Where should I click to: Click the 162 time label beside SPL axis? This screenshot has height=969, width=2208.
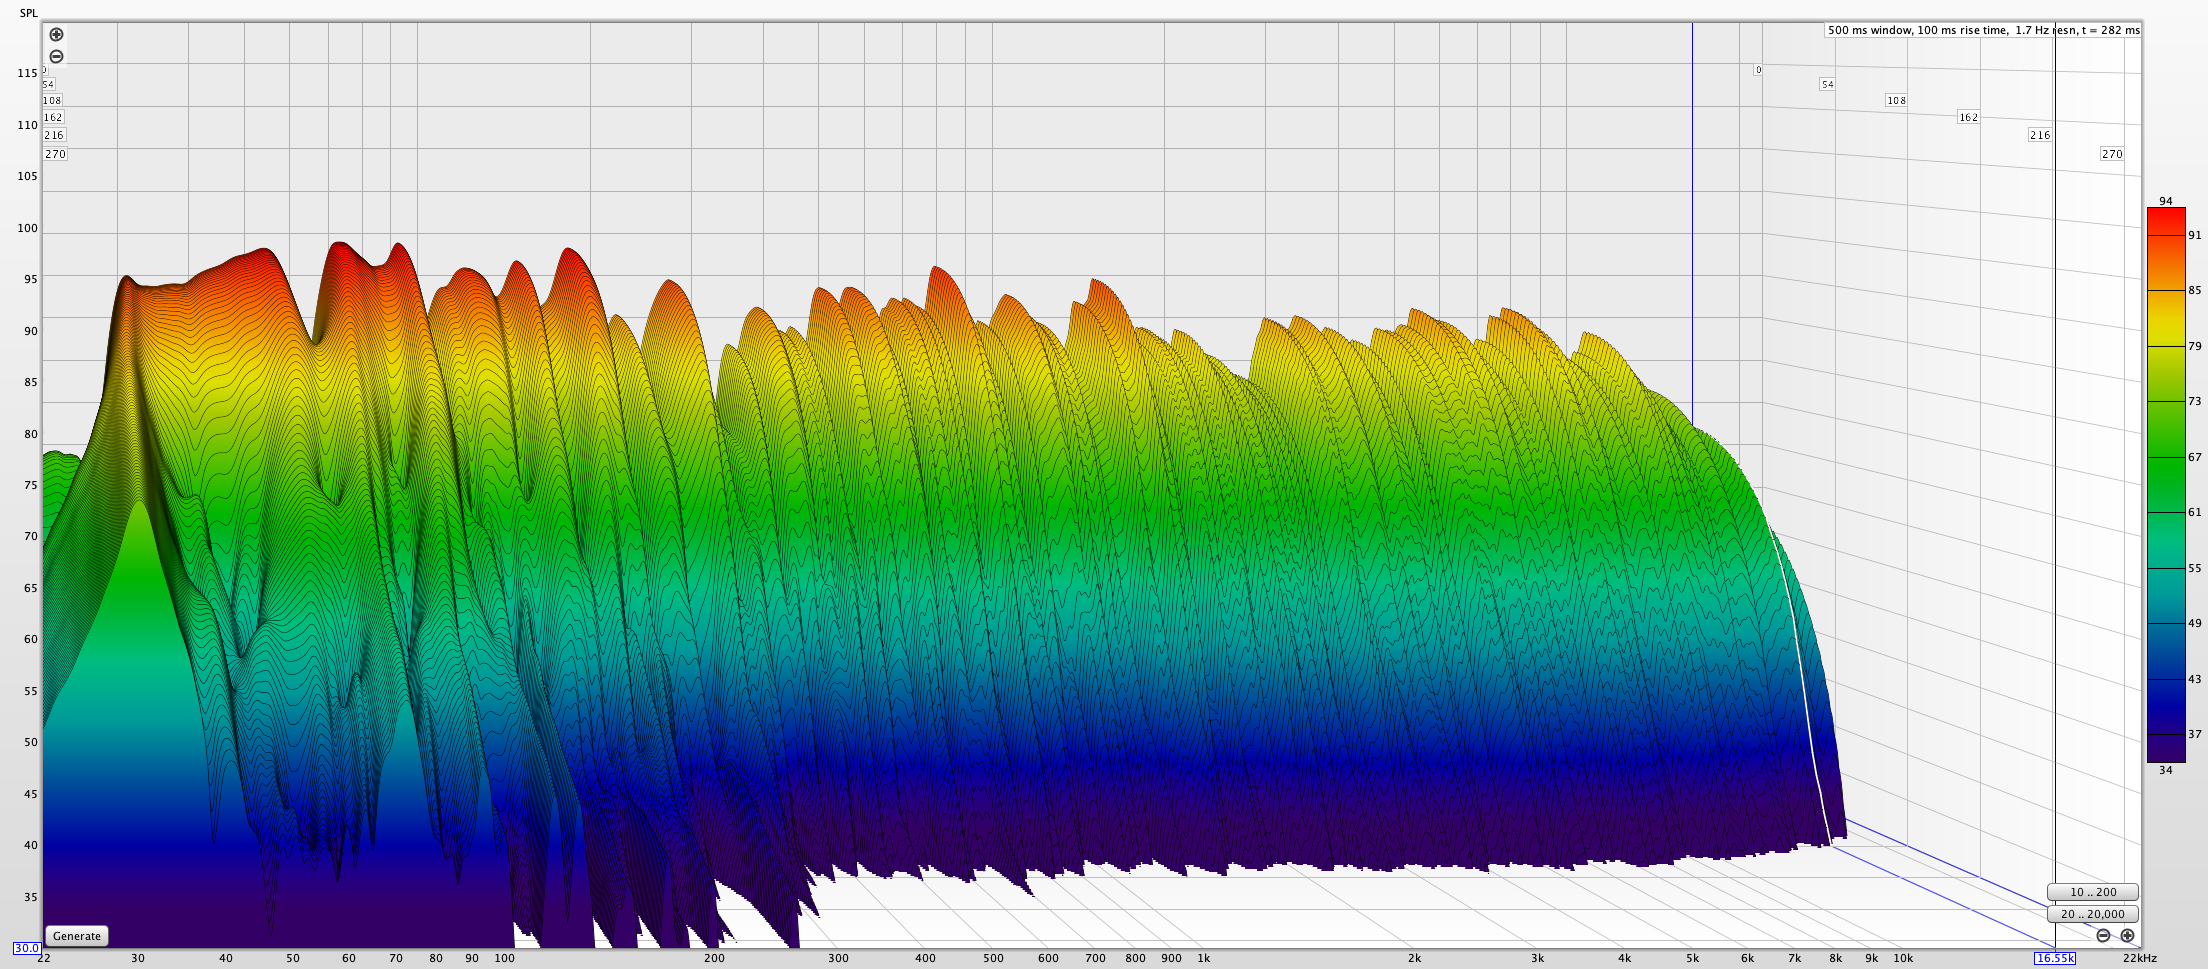pyautogui.click(x=53, y=117)
